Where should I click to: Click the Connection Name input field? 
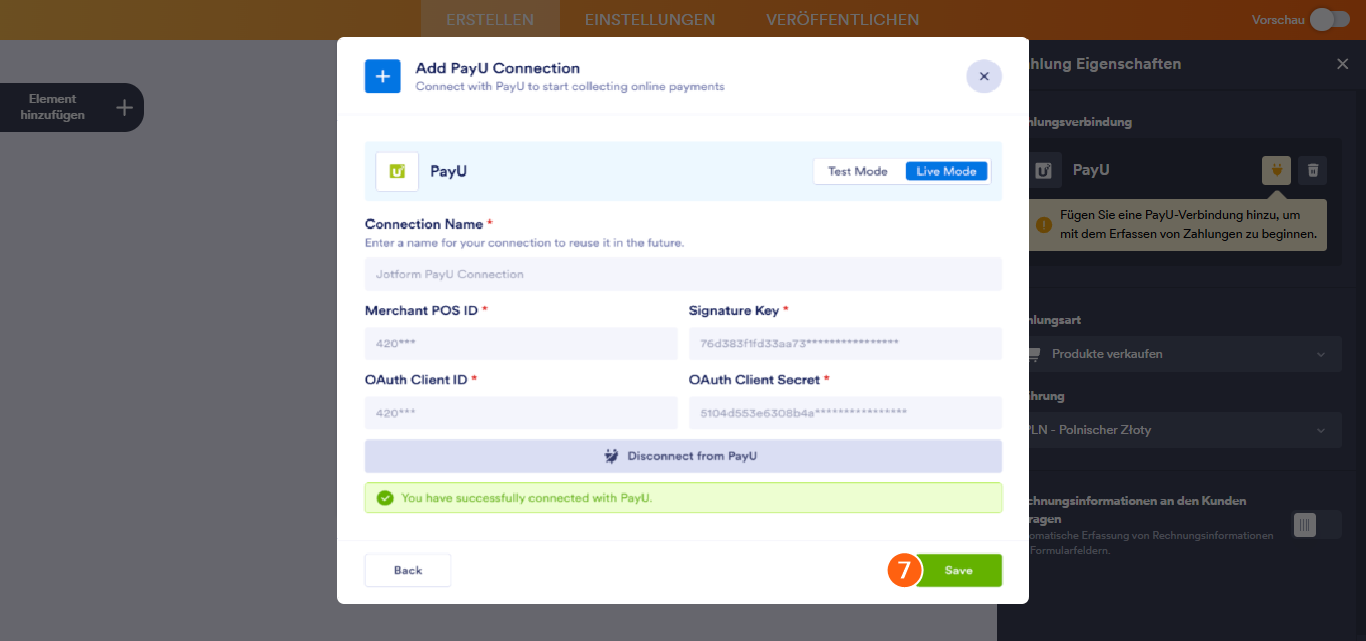pyautogui.click(x=683, y=274)
